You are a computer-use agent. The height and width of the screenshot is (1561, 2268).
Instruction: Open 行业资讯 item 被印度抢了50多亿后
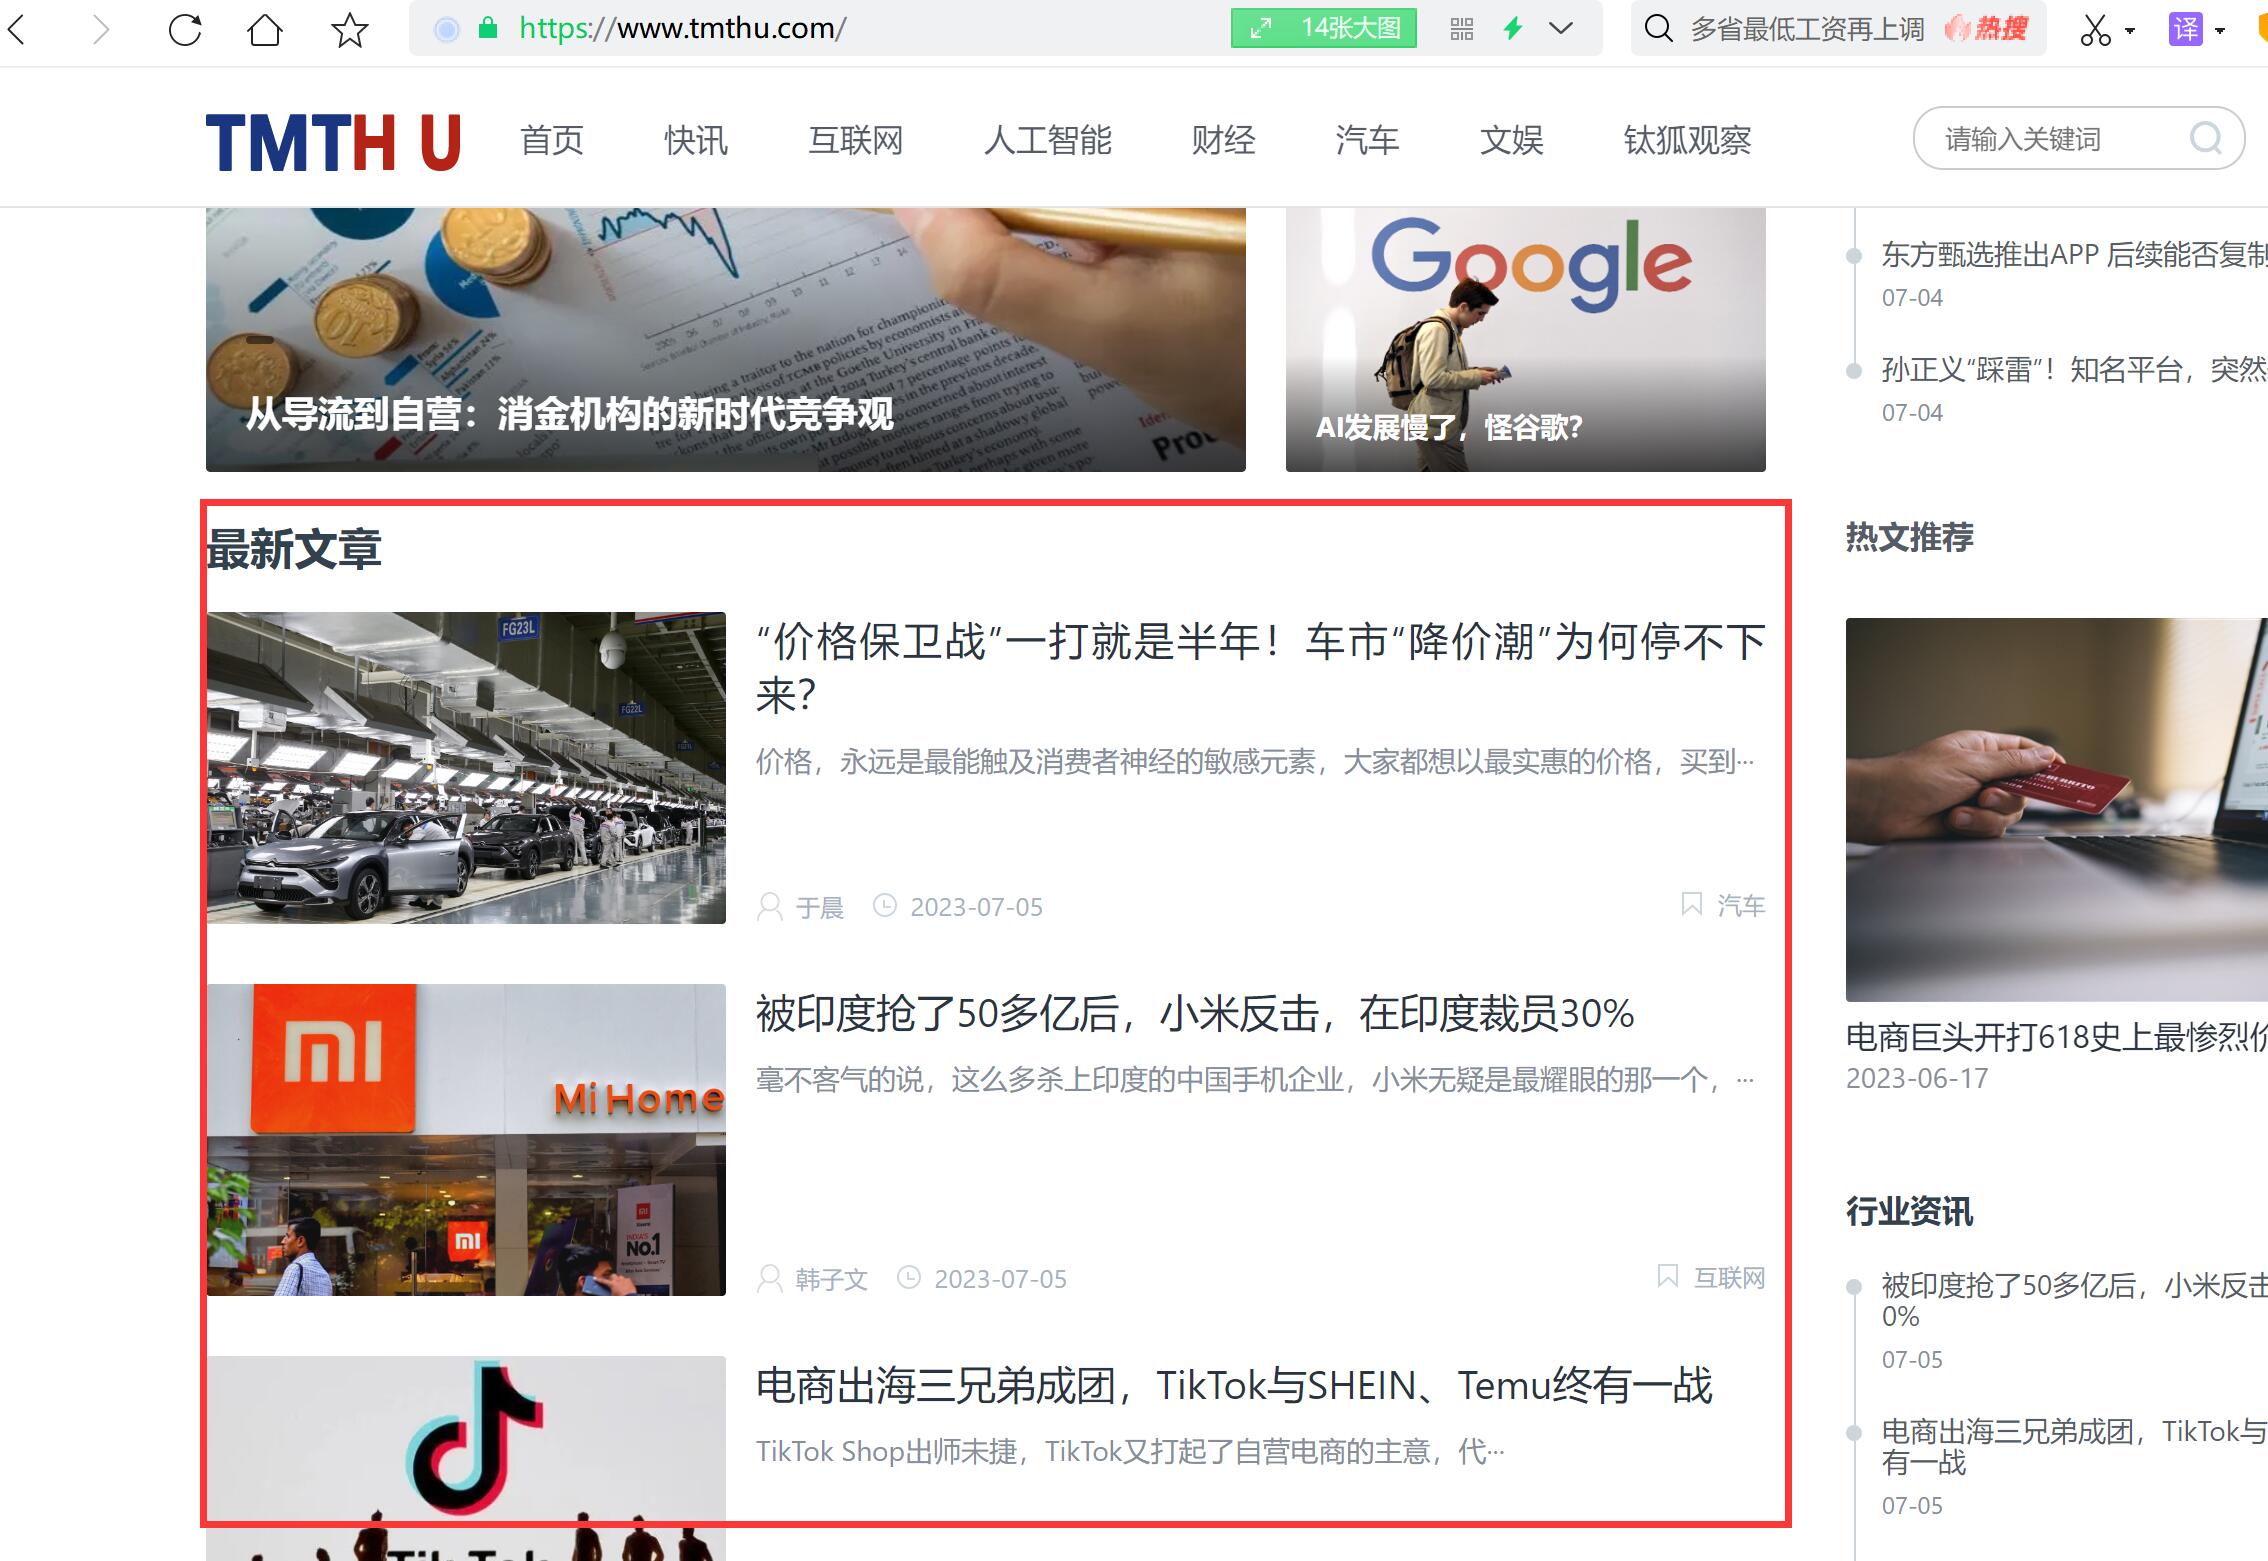click(x=2075, y=1300)
